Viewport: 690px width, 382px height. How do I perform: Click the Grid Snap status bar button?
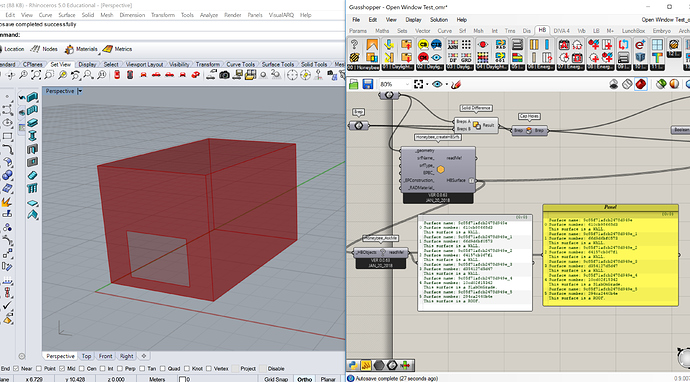pos(276,379)
